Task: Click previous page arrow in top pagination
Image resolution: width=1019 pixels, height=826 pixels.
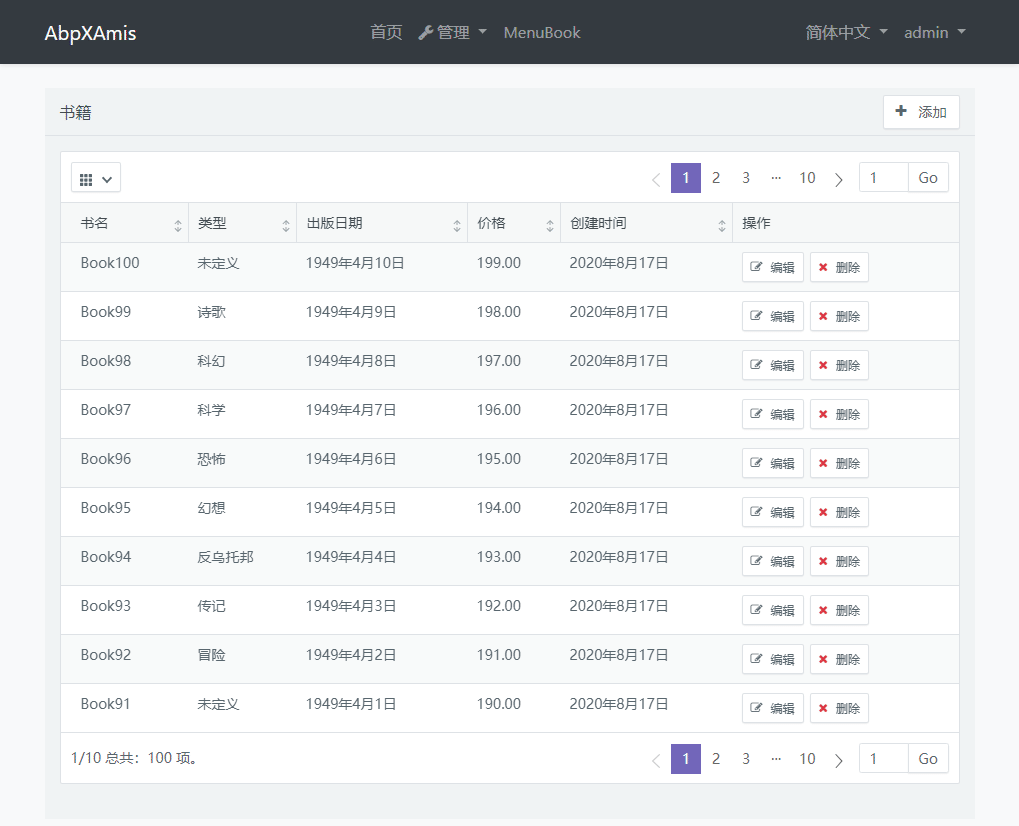Action: click(x=656, y=179)
